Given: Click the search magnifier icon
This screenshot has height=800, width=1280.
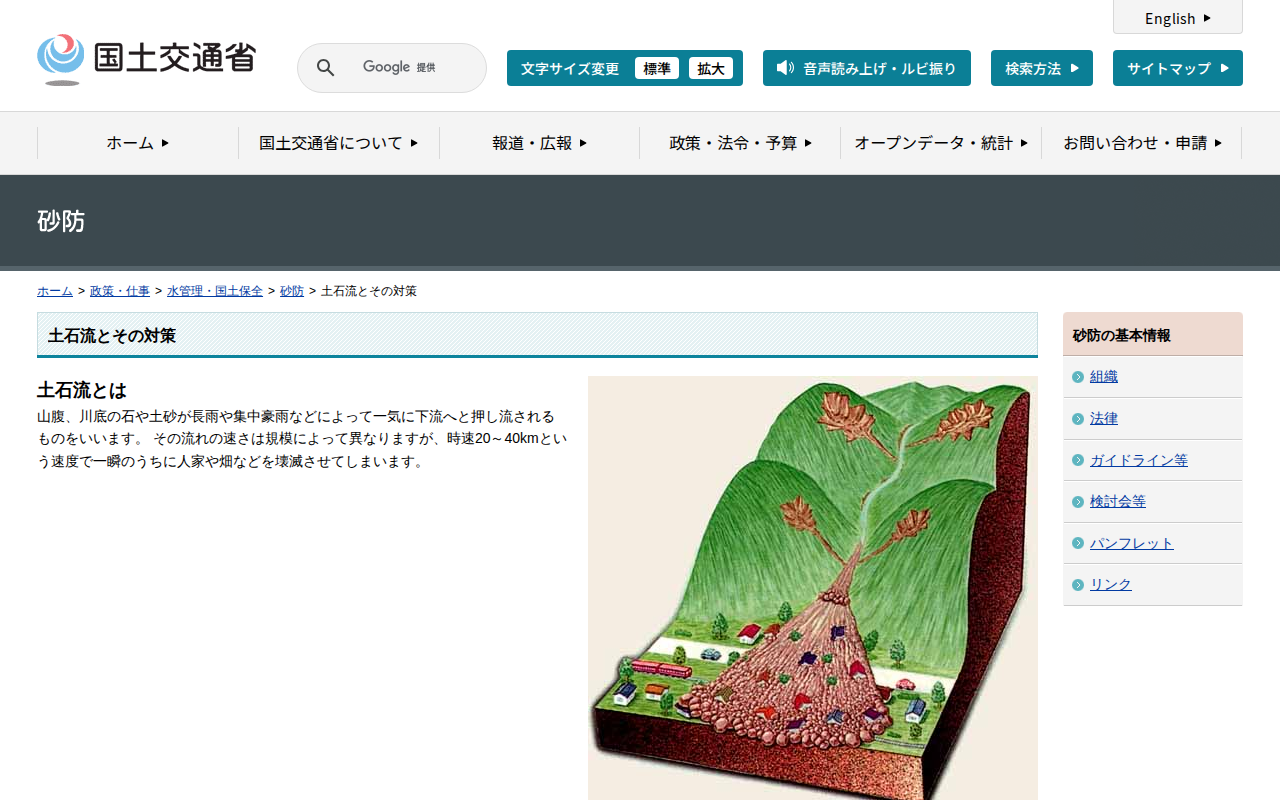Looking at the screenshot, I should click(x=325, y=68).
